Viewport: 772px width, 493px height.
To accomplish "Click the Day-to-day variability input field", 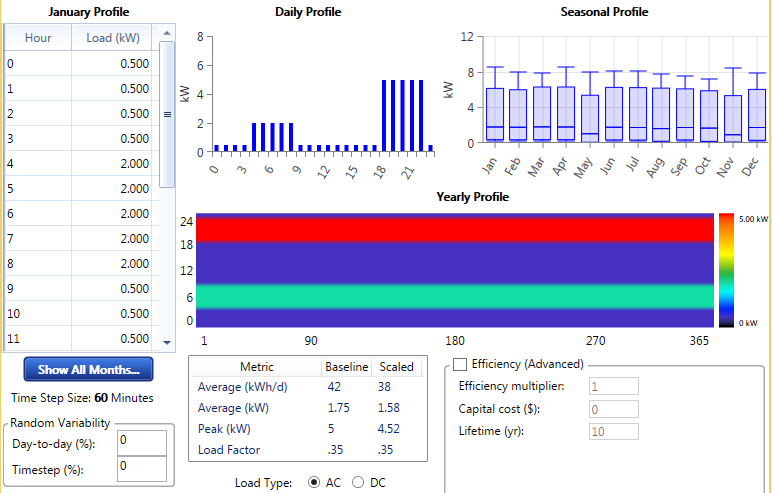I will [141, 443].
